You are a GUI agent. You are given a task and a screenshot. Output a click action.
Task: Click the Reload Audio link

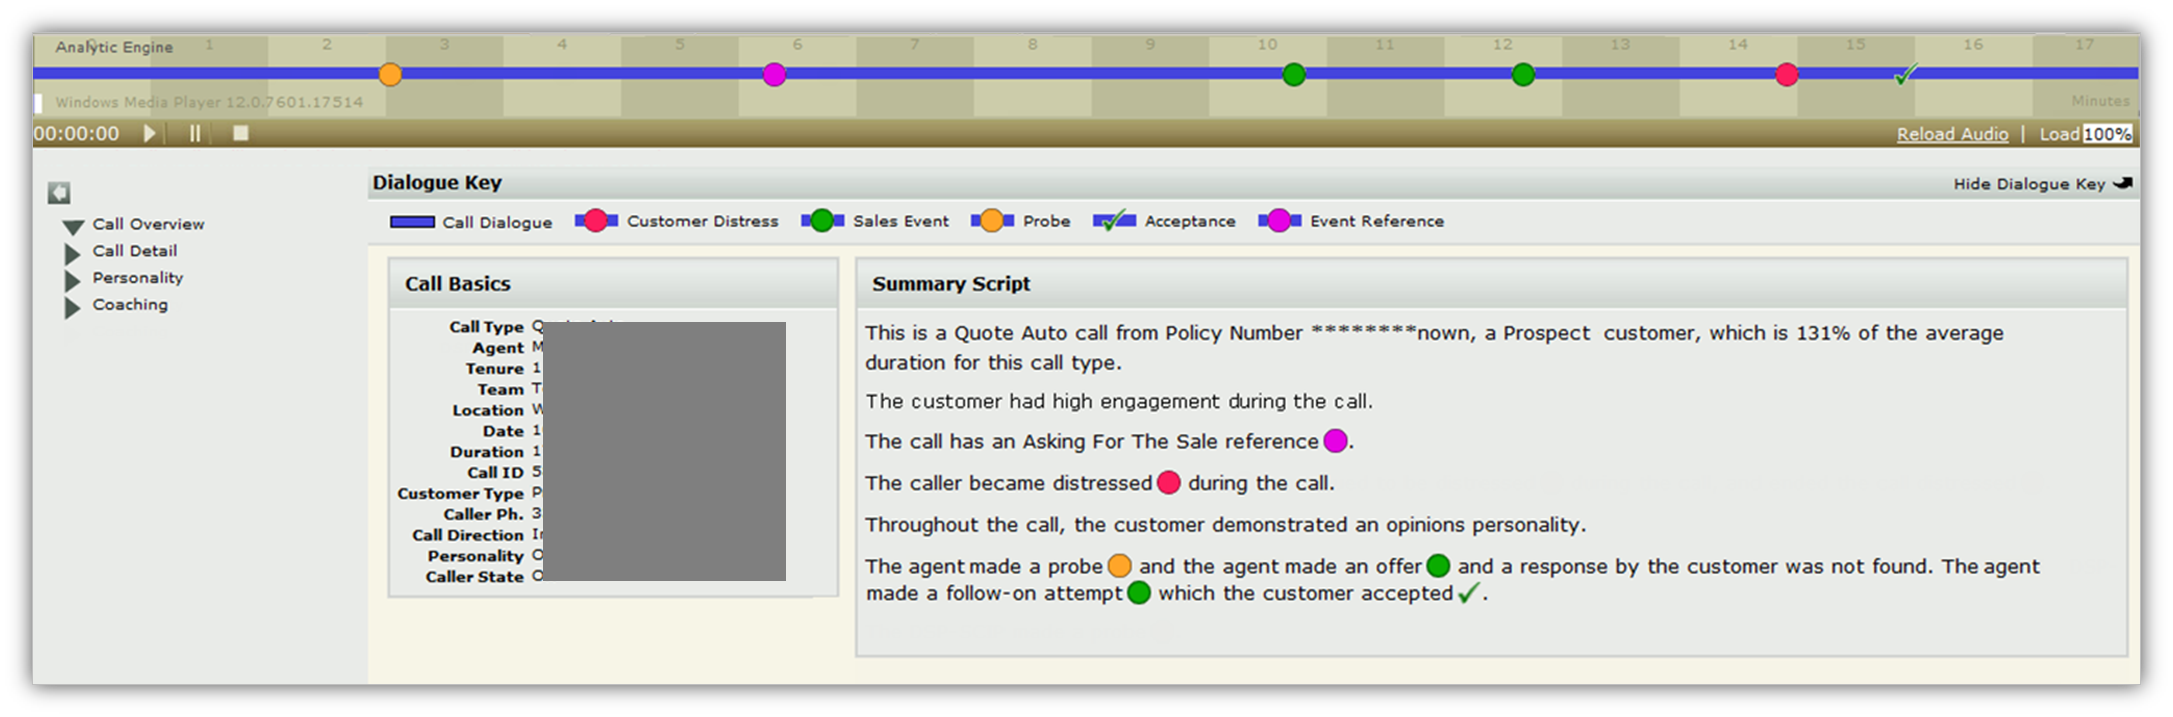1951,134
